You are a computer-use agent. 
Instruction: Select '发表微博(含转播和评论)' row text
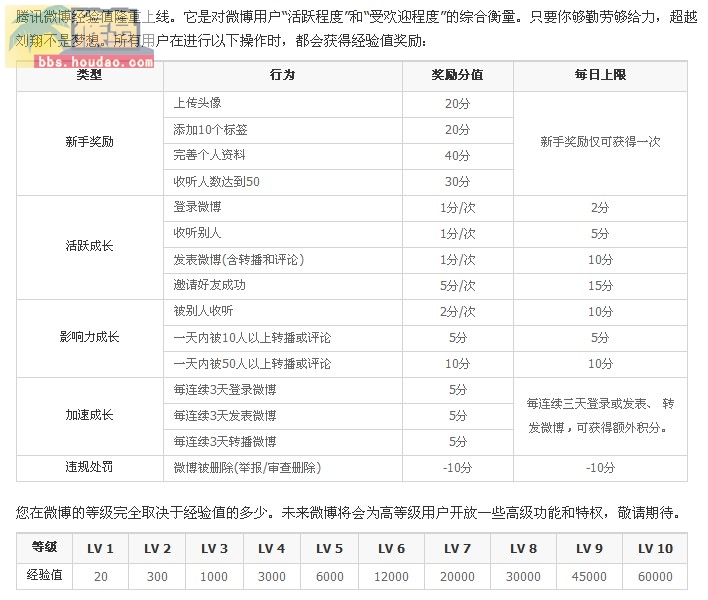pos(239,260)
